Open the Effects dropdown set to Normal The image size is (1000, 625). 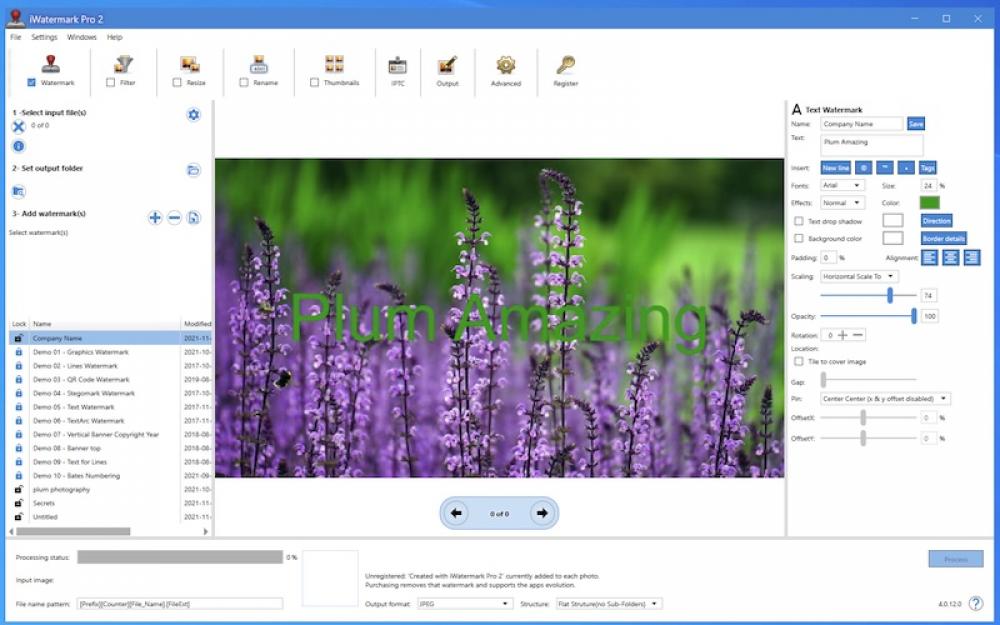tap(841, 202)
